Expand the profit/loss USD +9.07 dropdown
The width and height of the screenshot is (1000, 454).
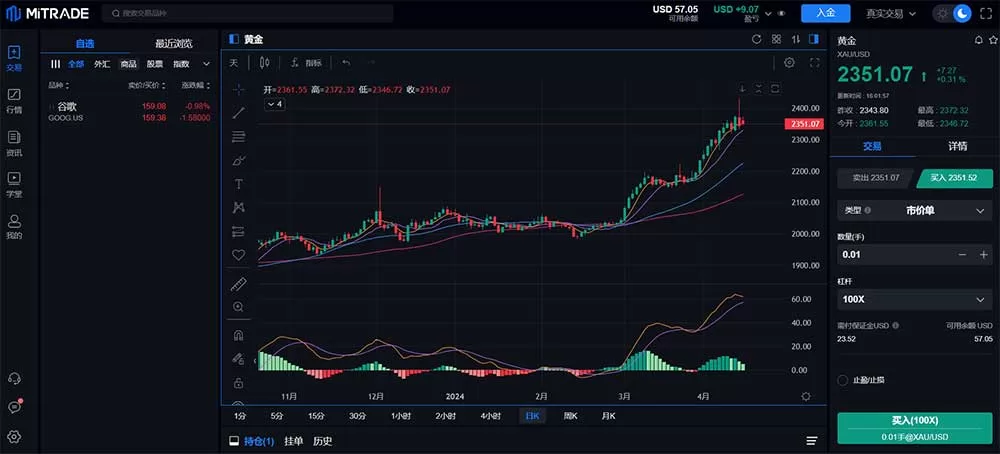coord(768,13)
